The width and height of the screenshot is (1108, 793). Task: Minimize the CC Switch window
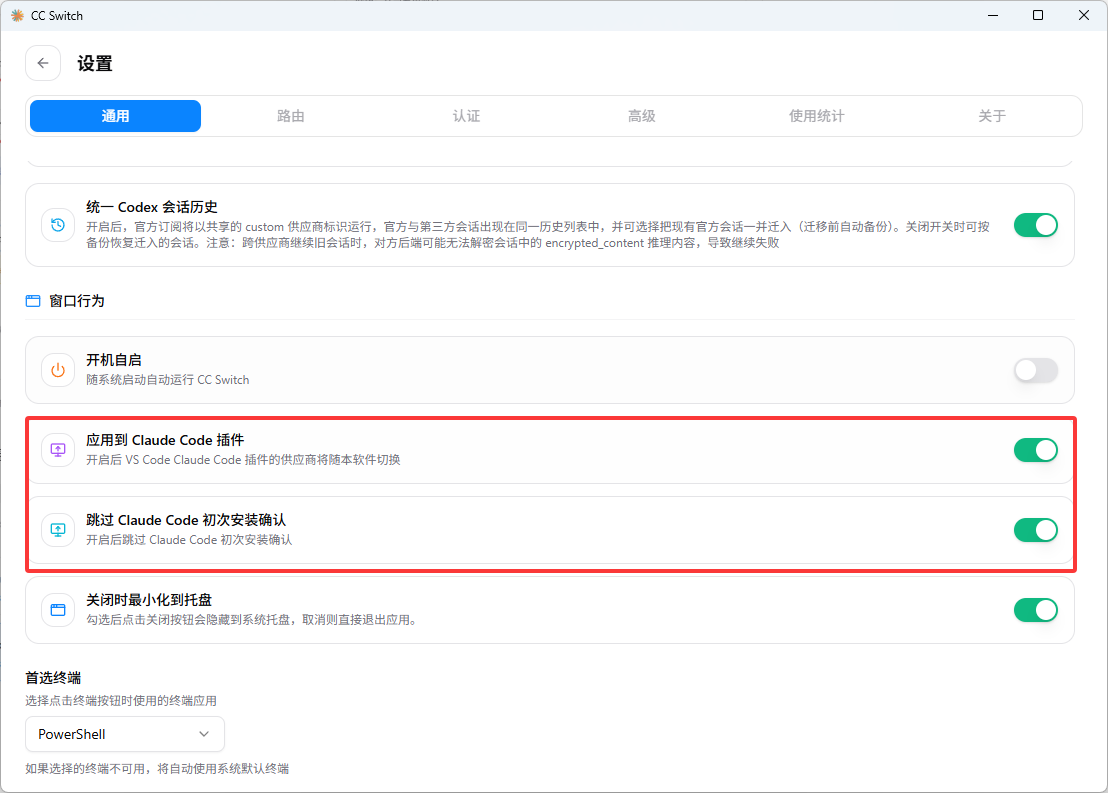pyautogui.click(x=993, y=16)
